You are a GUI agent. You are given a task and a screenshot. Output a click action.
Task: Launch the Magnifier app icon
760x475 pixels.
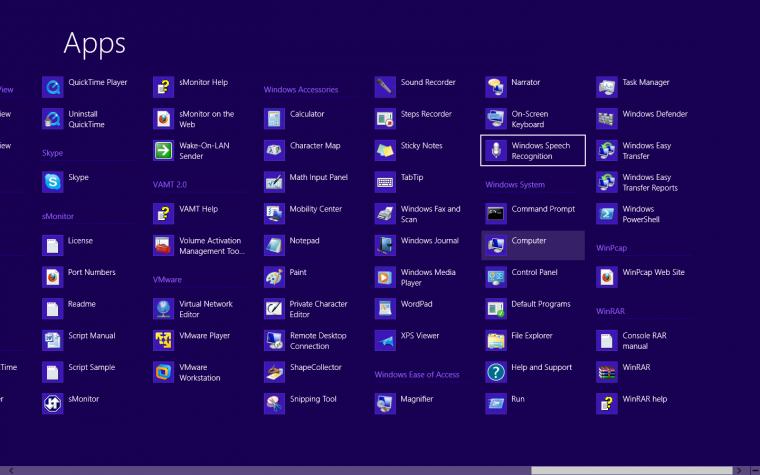pyautogui.click(x=385, y=404)
